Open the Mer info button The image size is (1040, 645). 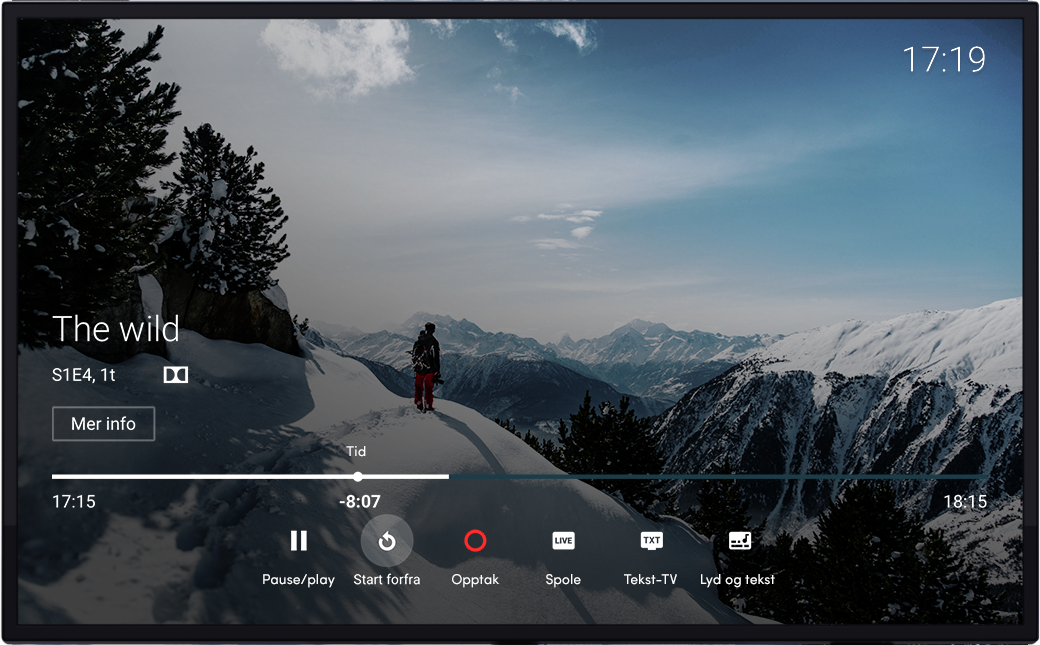[x=103, y=424]
